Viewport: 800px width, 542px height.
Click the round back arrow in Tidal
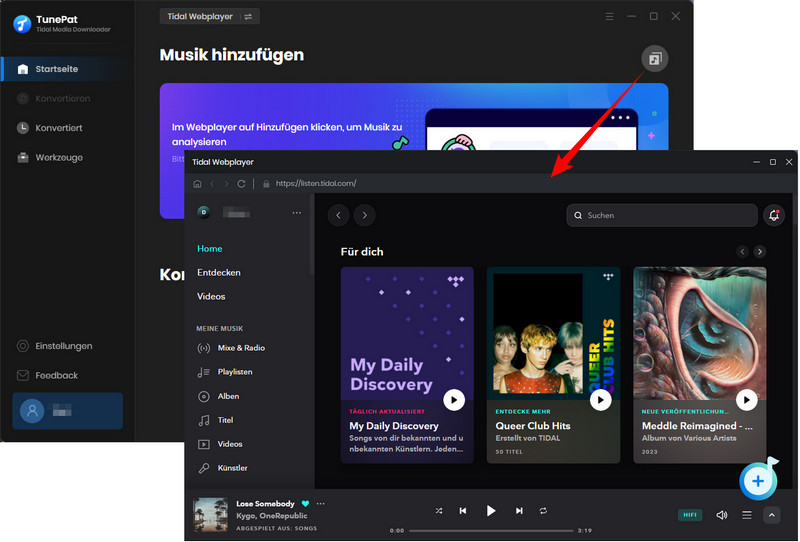coord(338,215)
